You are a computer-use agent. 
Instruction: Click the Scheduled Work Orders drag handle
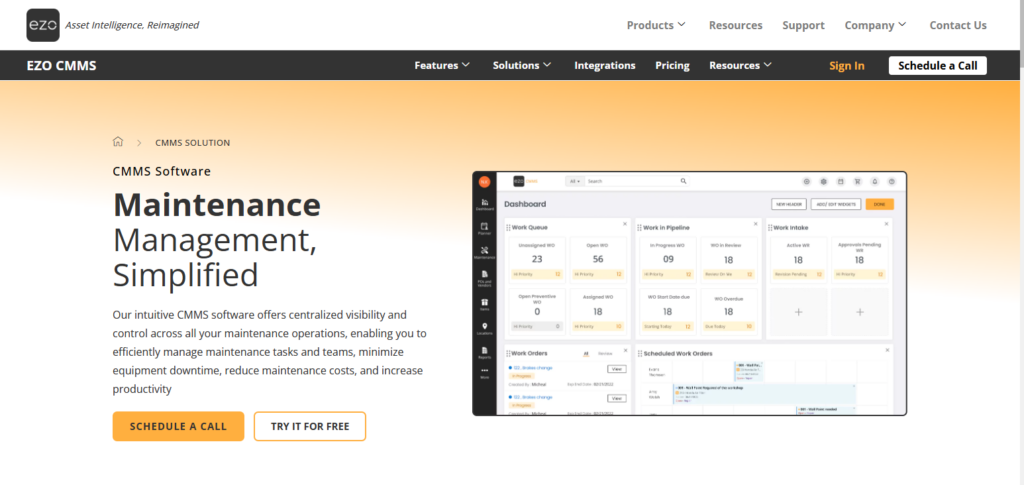[x=639, y=353]
